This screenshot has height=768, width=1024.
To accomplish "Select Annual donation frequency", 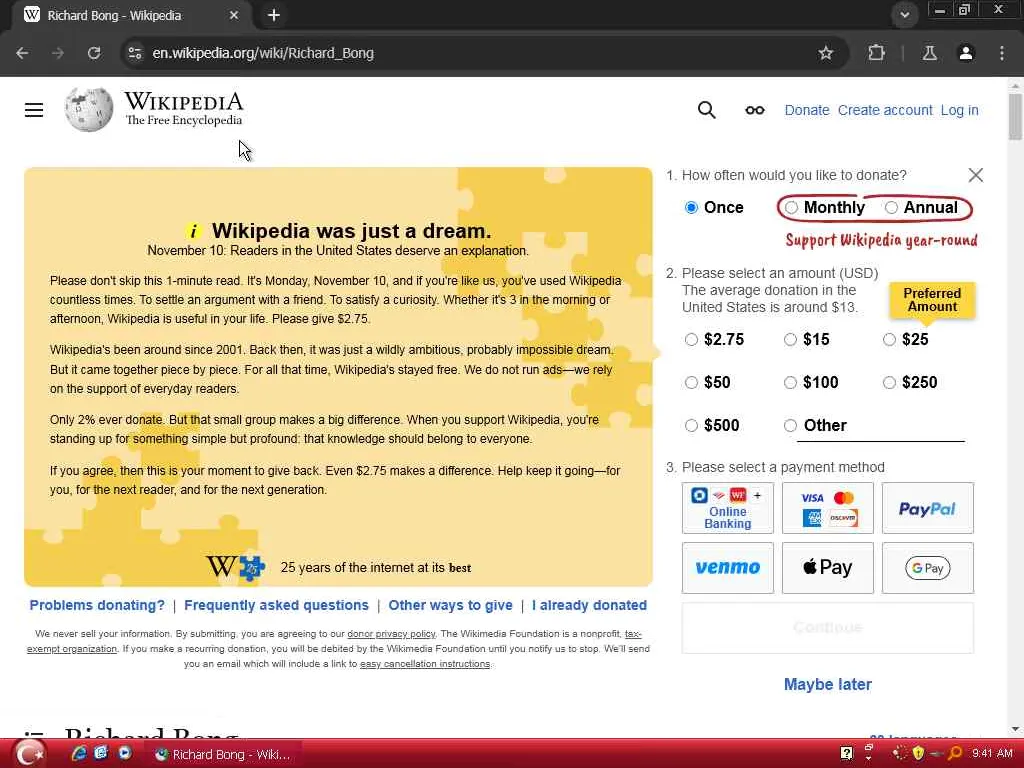I will [891, 208].
